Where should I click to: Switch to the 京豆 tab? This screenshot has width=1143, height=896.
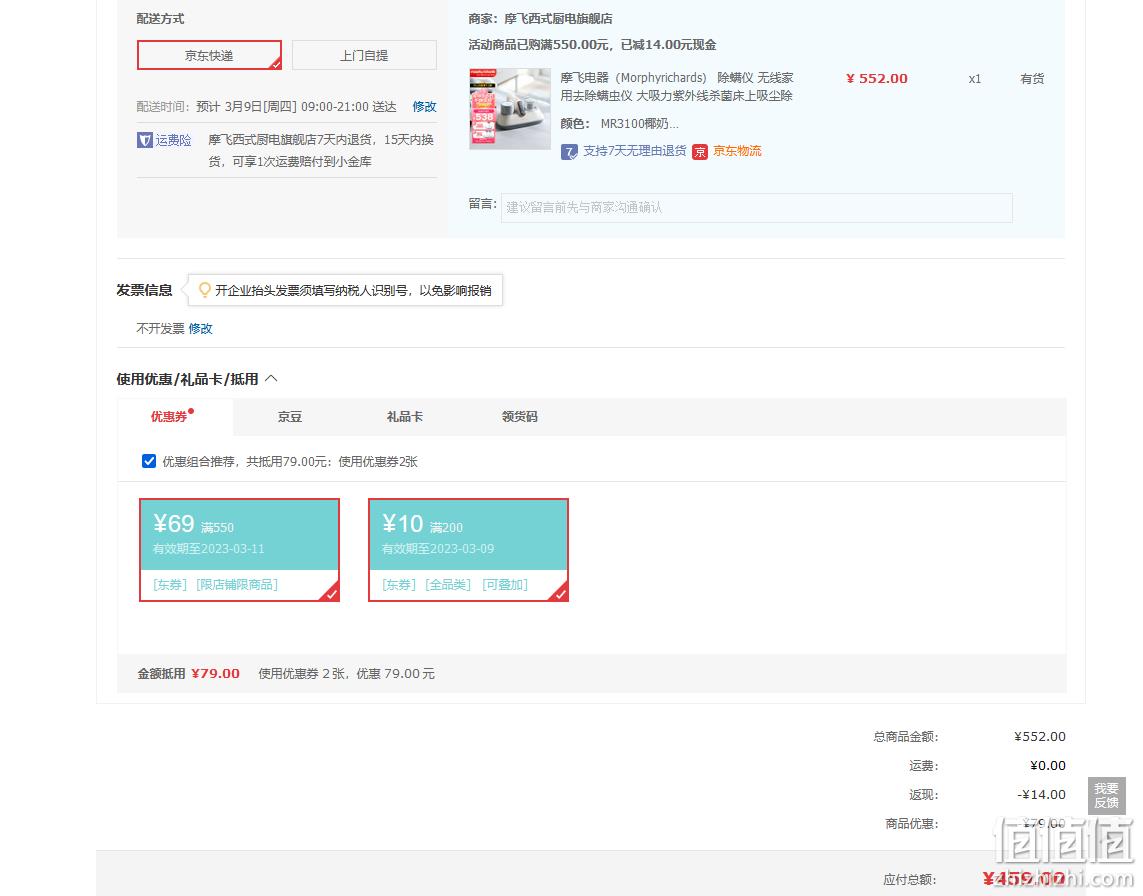(289, 417)
